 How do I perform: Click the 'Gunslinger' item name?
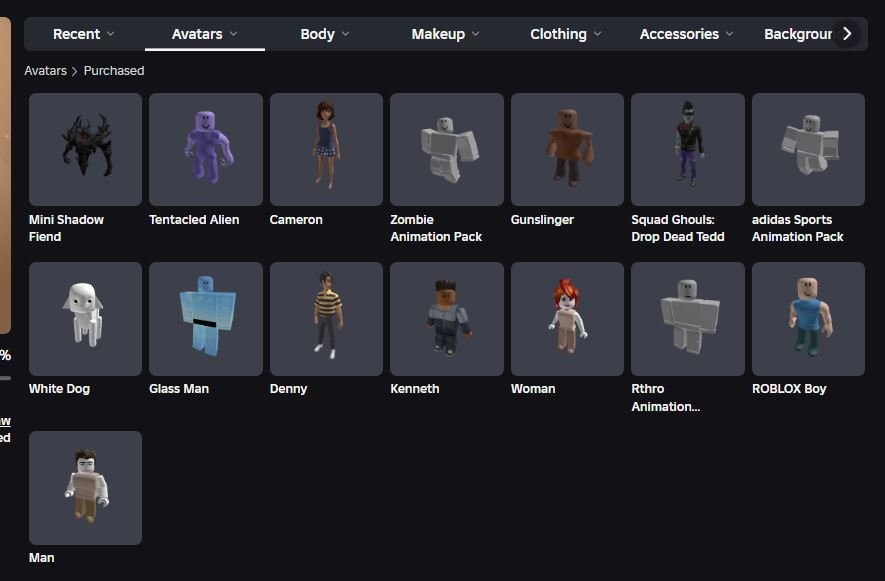tap(542, 220)
